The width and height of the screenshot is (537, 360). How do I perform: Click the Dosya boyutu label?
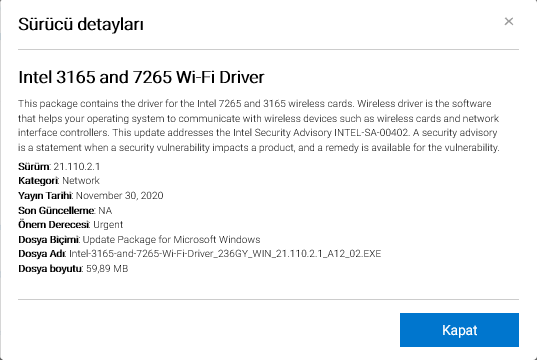50,269
